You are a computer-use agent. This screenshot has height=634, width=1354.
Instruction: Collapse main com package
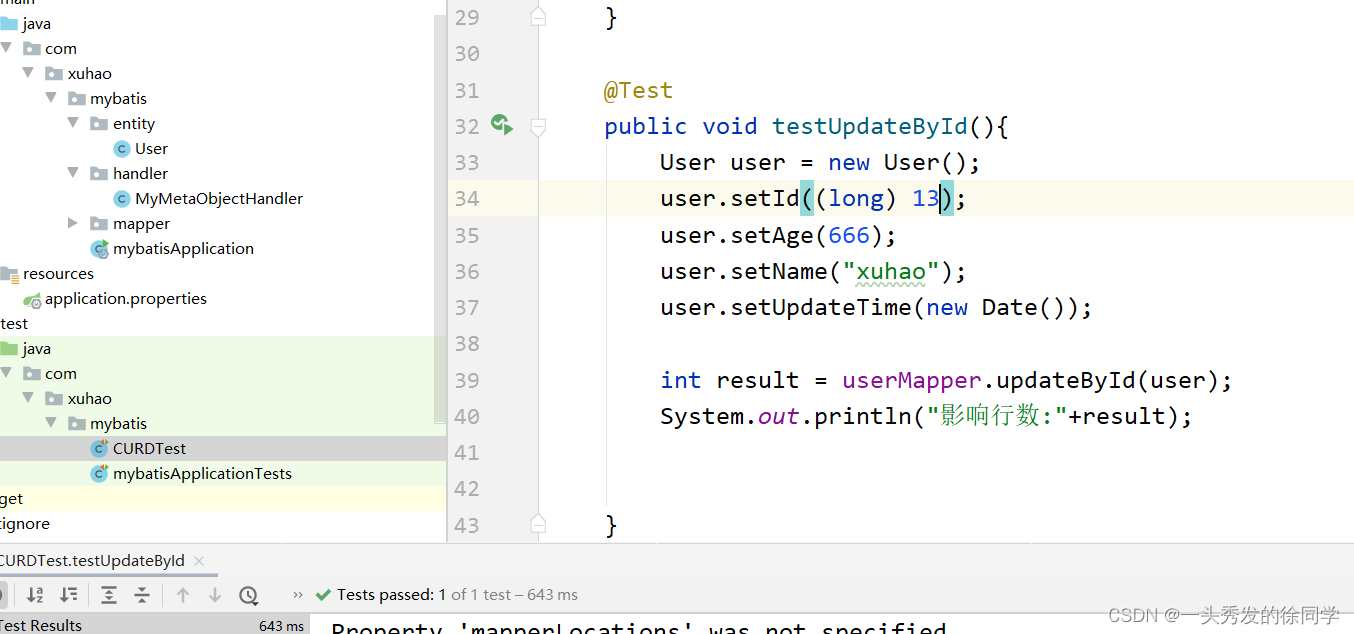[7, 48]
